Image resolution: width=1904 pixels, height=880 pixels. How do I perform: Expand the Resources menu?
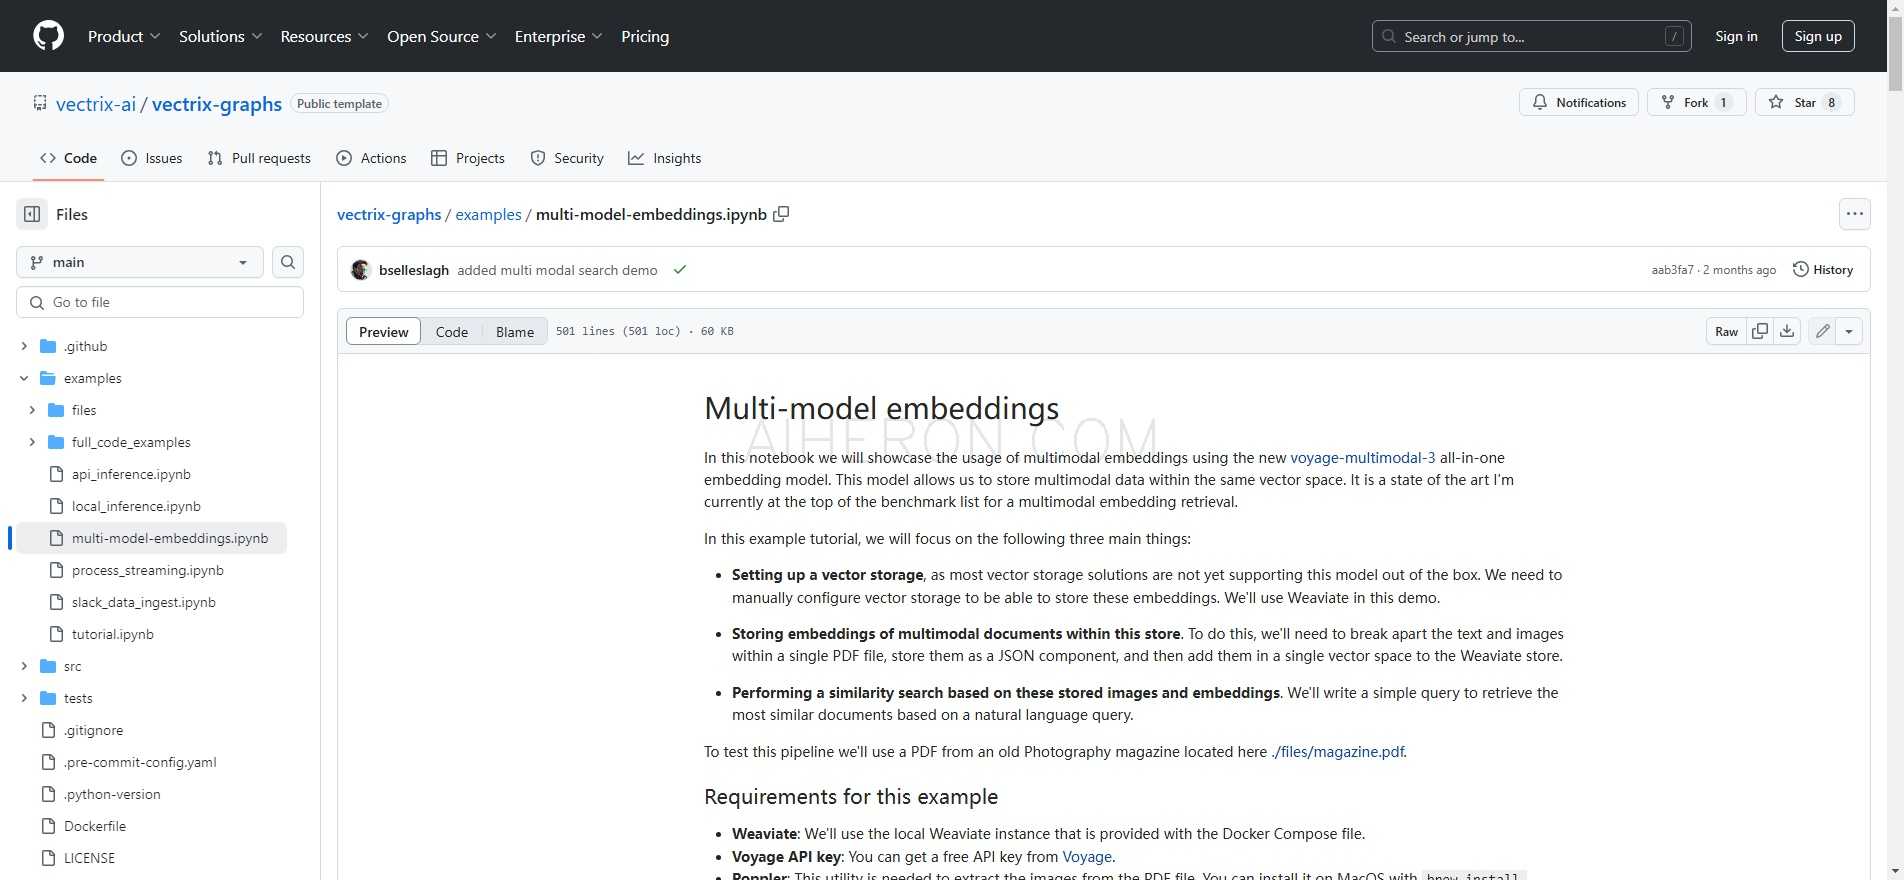[324, 36]
